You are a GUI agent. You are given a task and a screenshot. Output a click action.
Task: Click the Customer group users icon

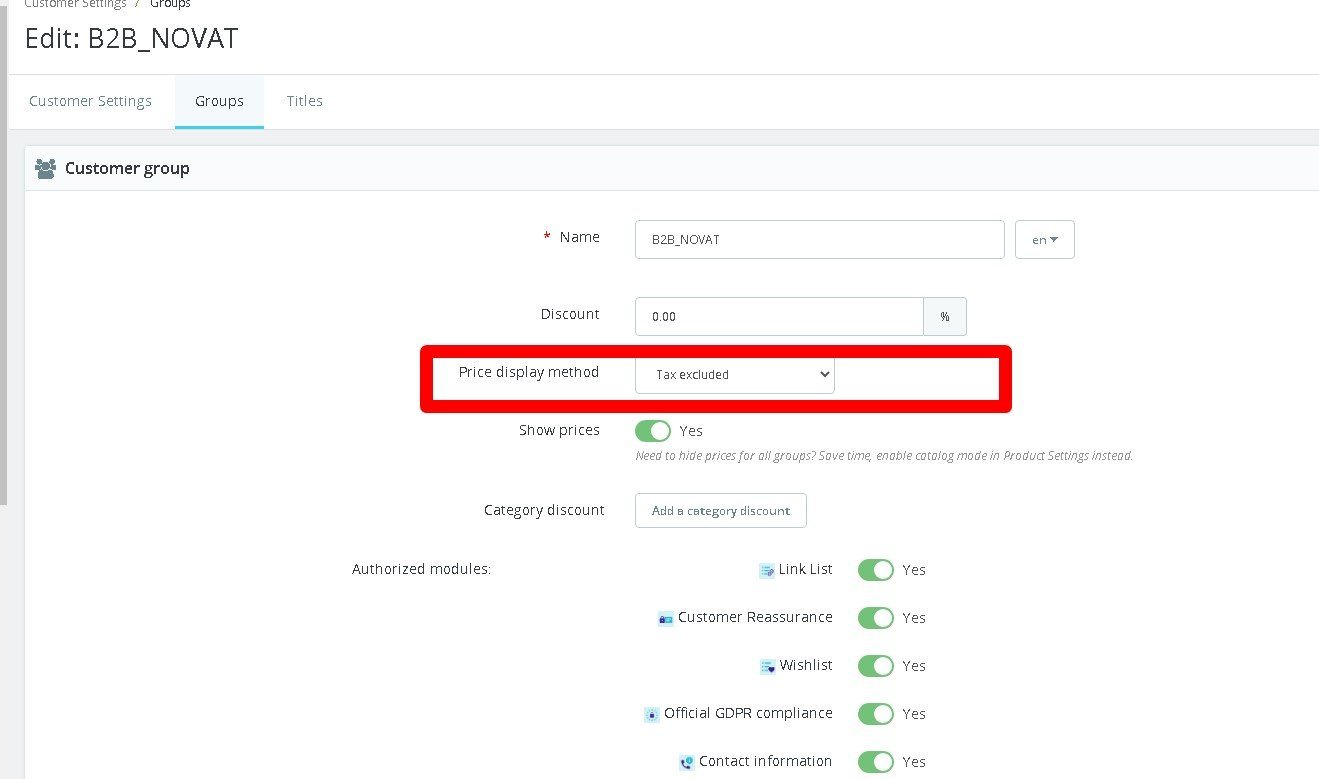pos(45,169)
